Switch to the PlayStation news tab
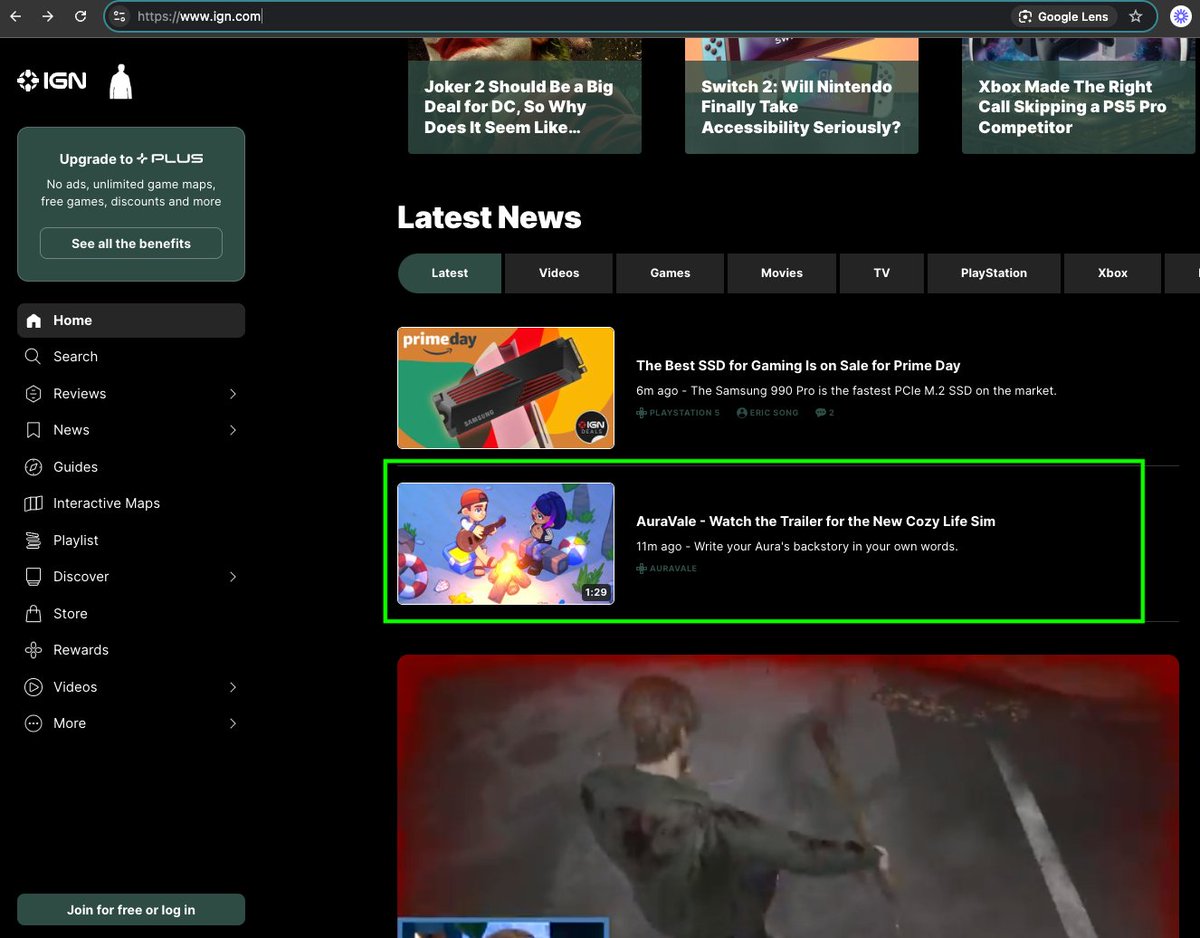 994,273
